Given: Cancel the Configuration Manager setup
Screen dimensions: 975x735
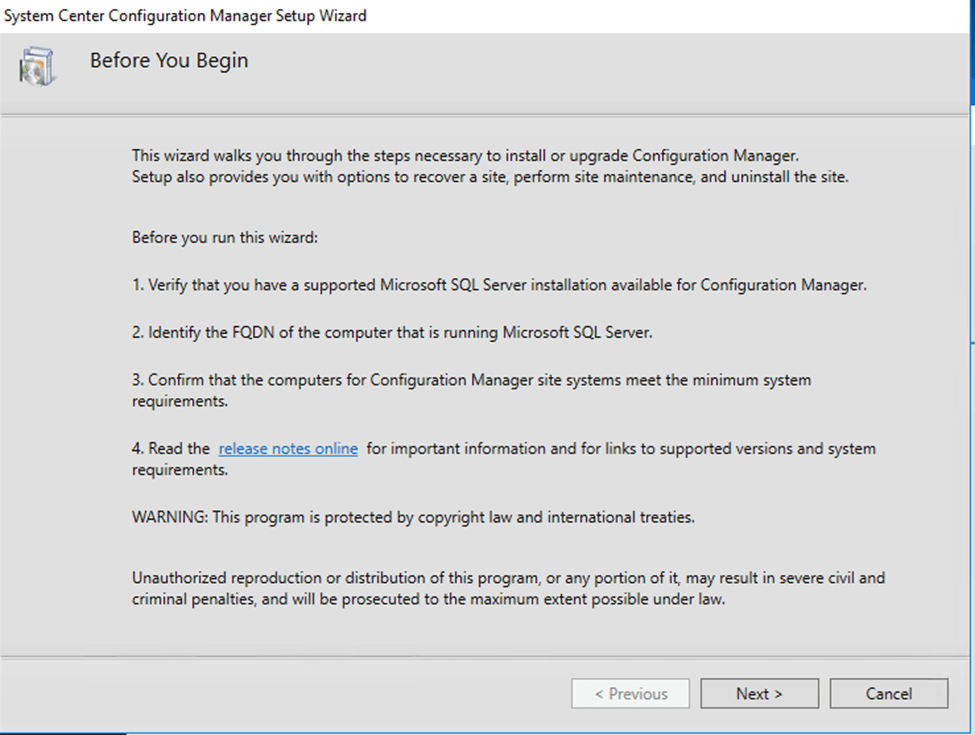Looking at the screenshot, I should coord(888,694).
